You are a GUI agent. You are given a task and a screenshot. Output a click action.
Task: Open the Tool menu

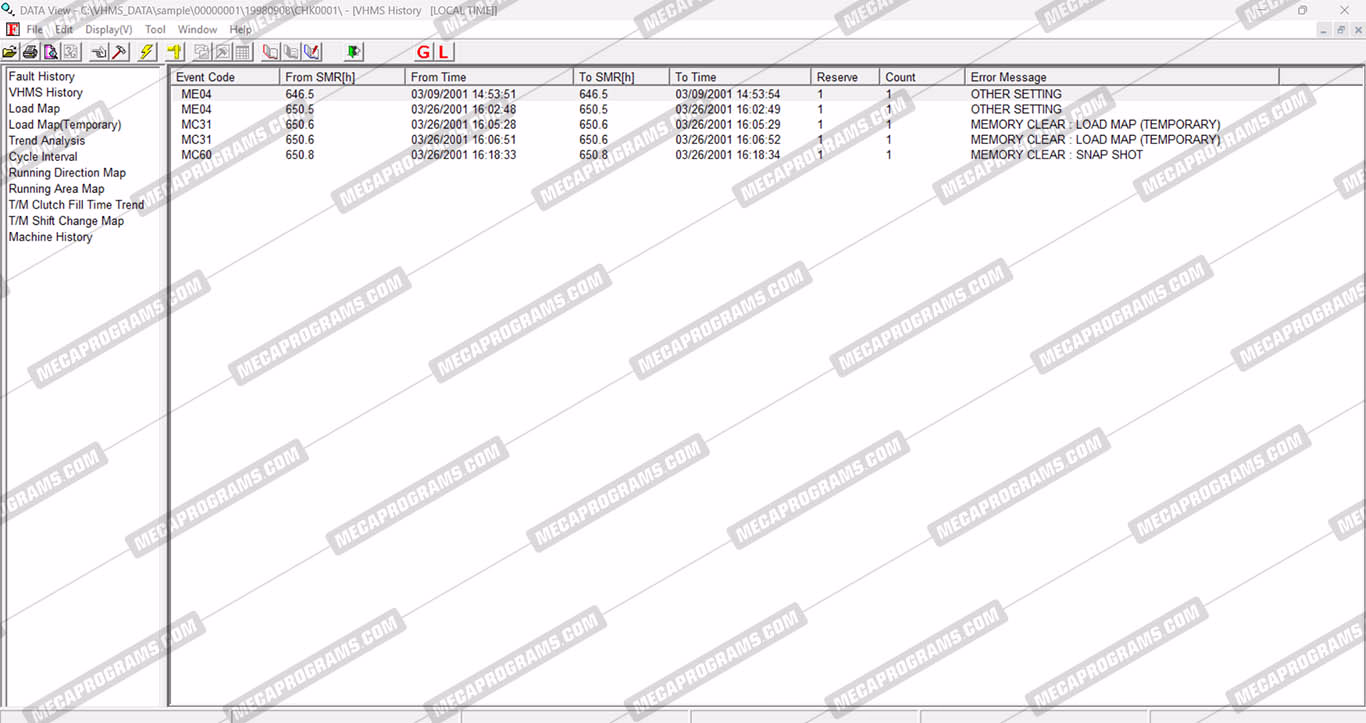[155, 30]
